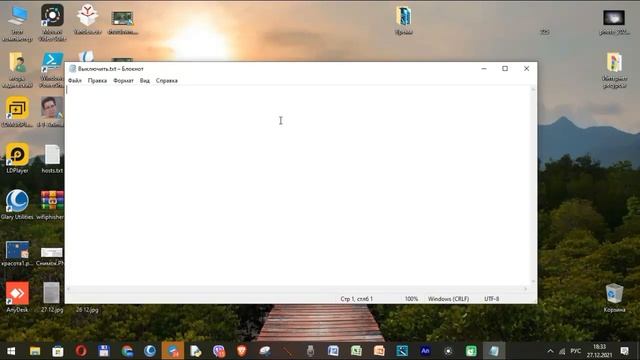This screenshot has height=360, width=640.
Task: Select the portrait photo desktop icon
Action: 51,112
